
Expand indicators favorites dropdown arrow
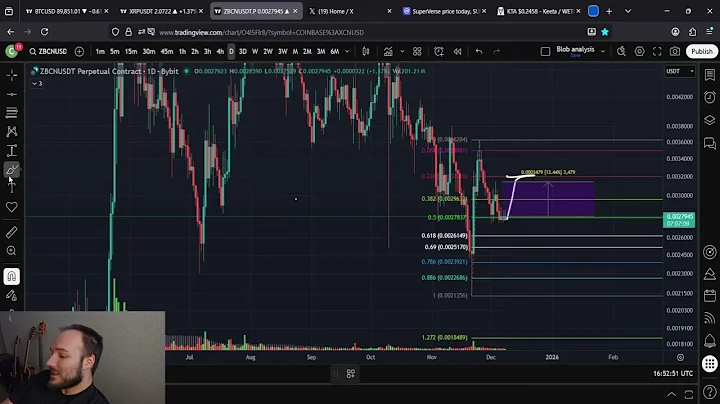pos(402,51)
